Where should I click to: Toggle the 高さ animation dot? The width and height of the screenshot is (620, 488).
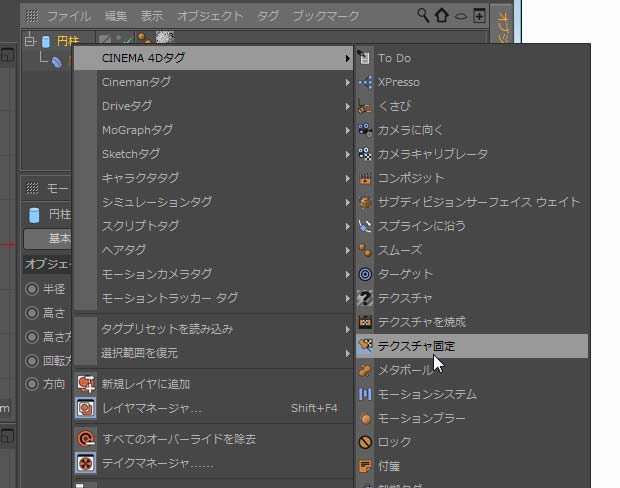(x=32, y=313)
